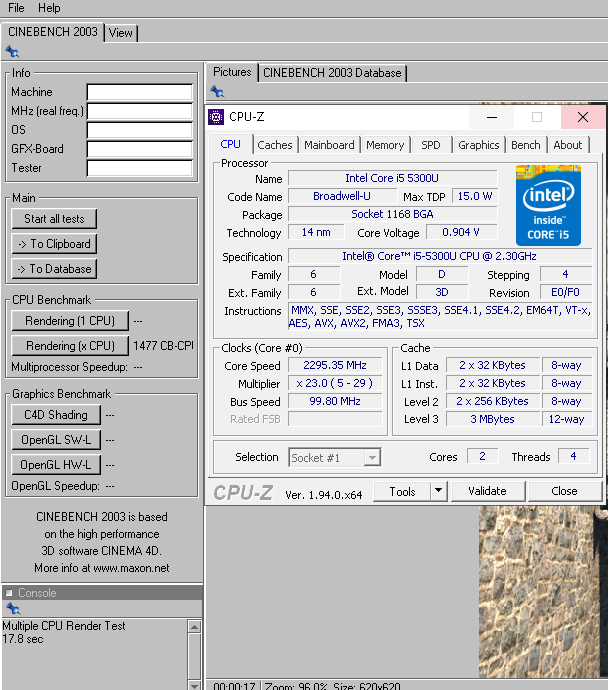Click the MHz (real freq.) input field

[140, 111]
